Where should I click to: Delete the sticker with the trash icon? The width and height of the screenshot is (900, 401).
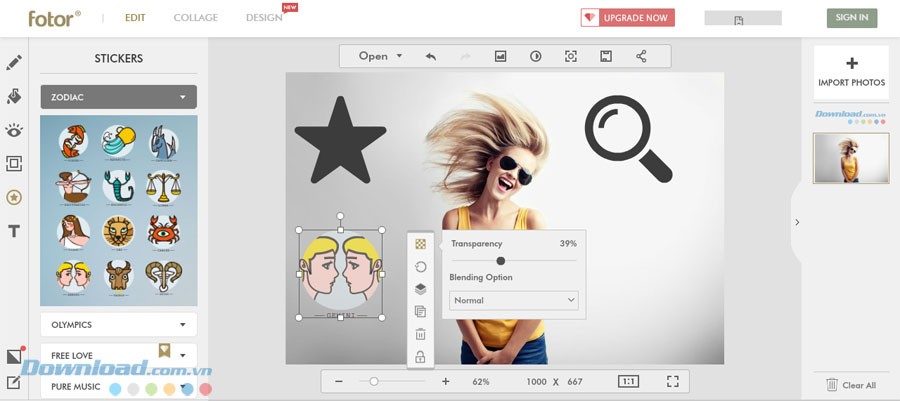coord(420,334)
